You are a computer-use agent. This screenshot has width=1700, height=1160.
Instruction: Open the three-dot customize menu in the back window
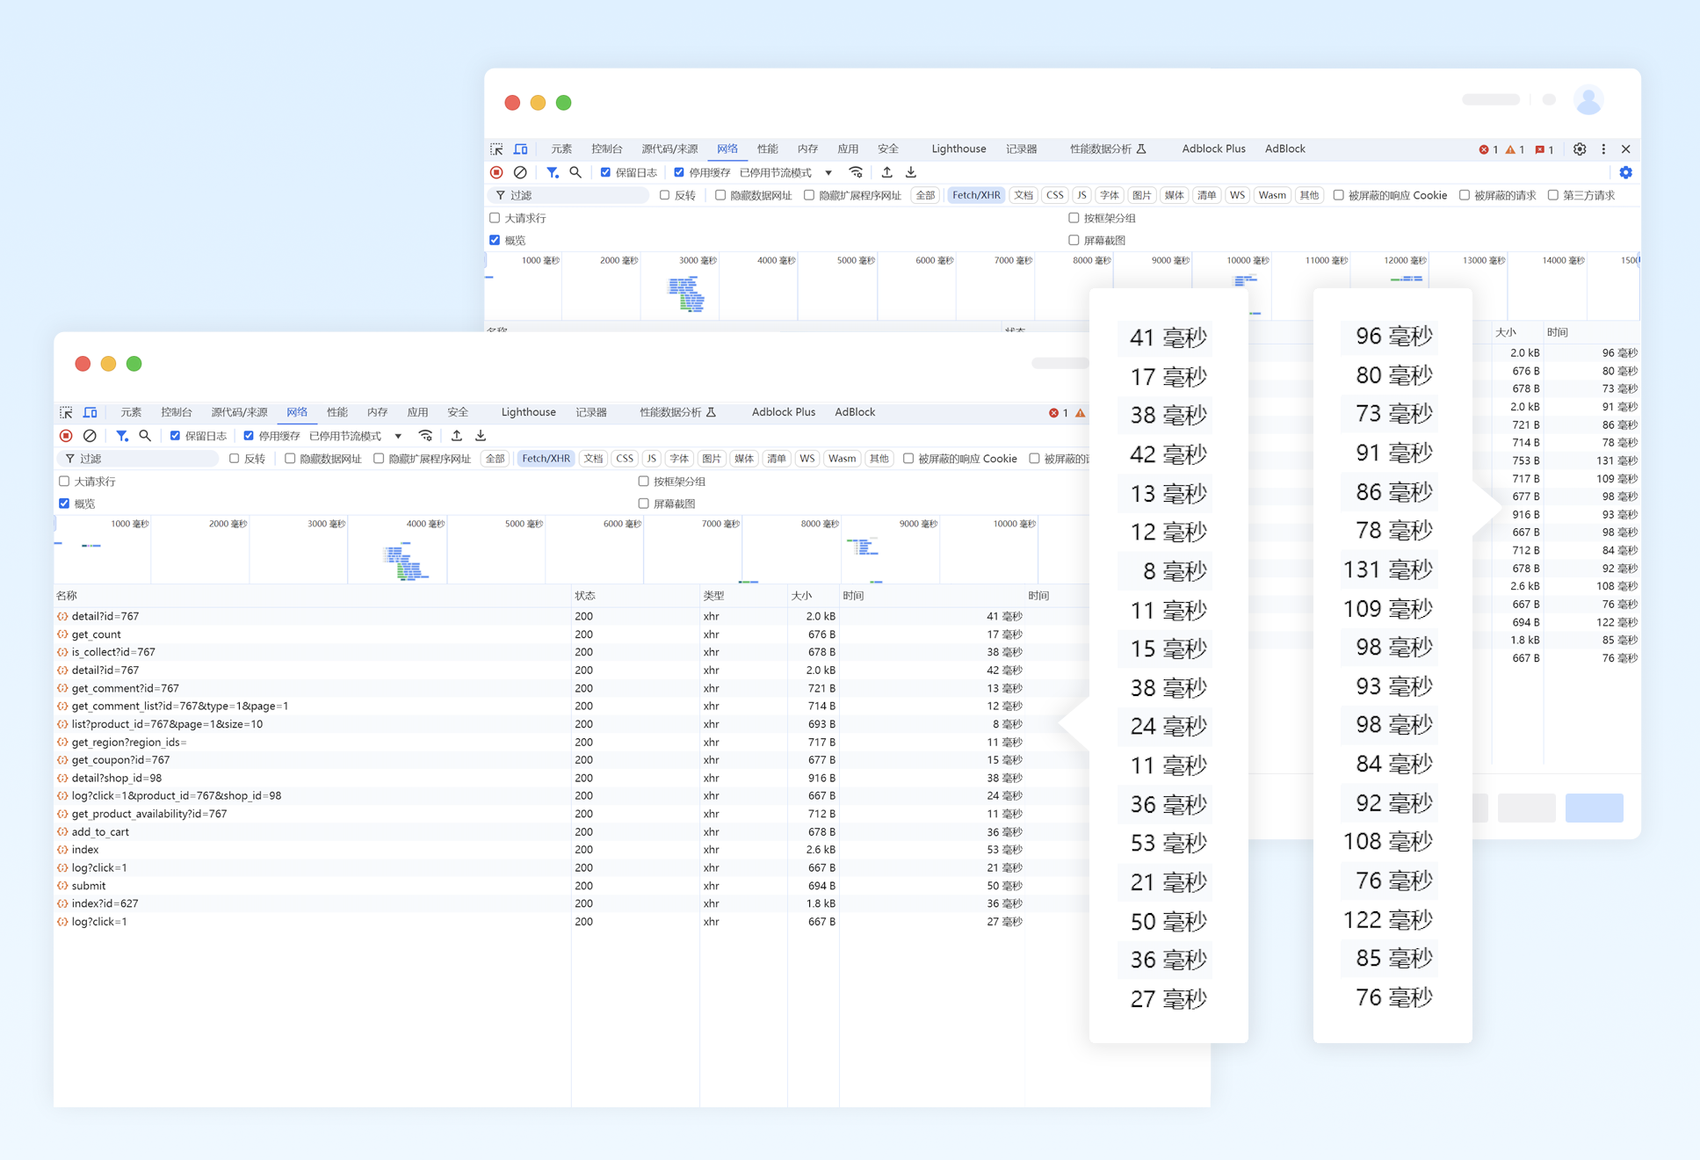click(x=1603, y=149)
